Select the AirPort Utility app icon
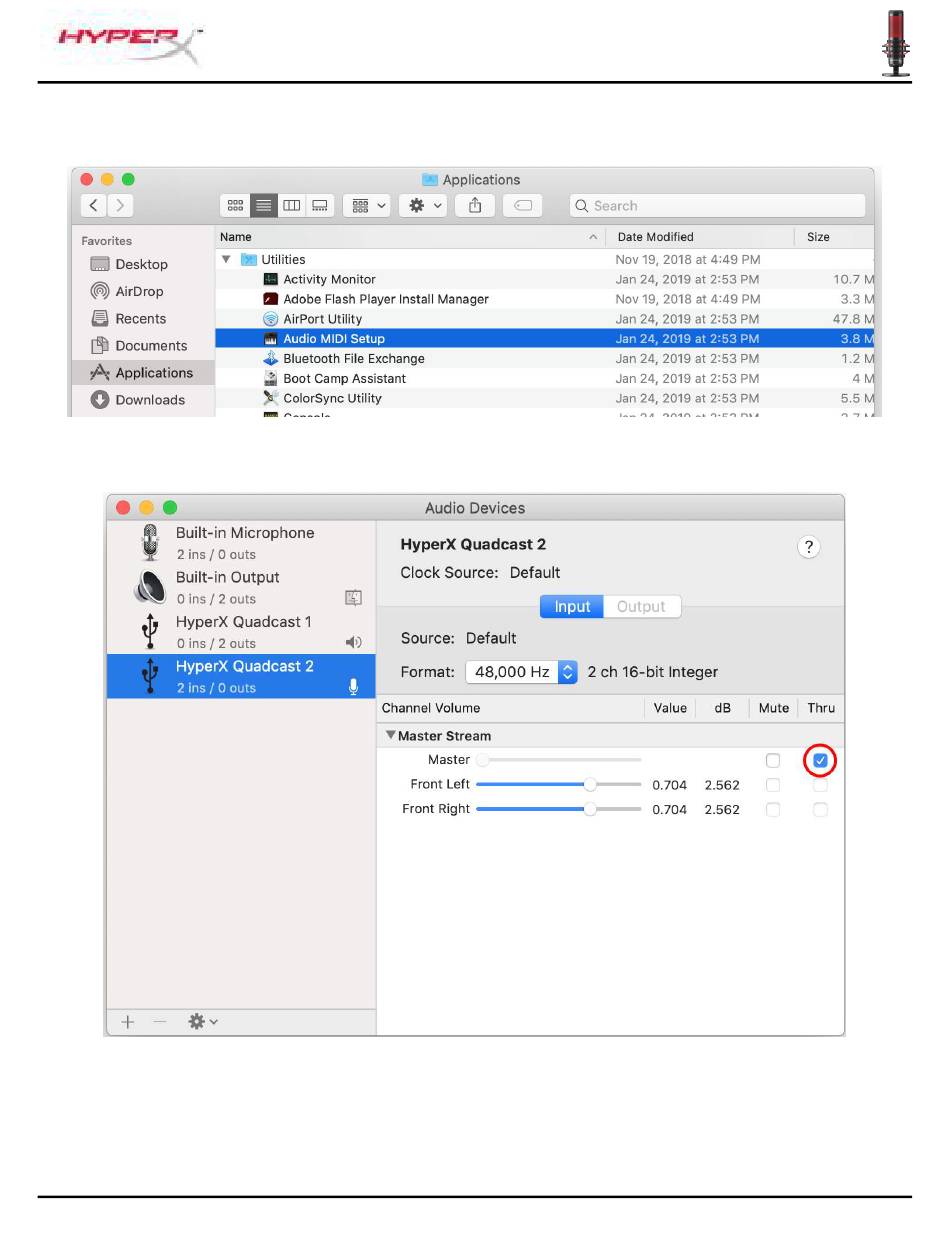 coord(270,319)
